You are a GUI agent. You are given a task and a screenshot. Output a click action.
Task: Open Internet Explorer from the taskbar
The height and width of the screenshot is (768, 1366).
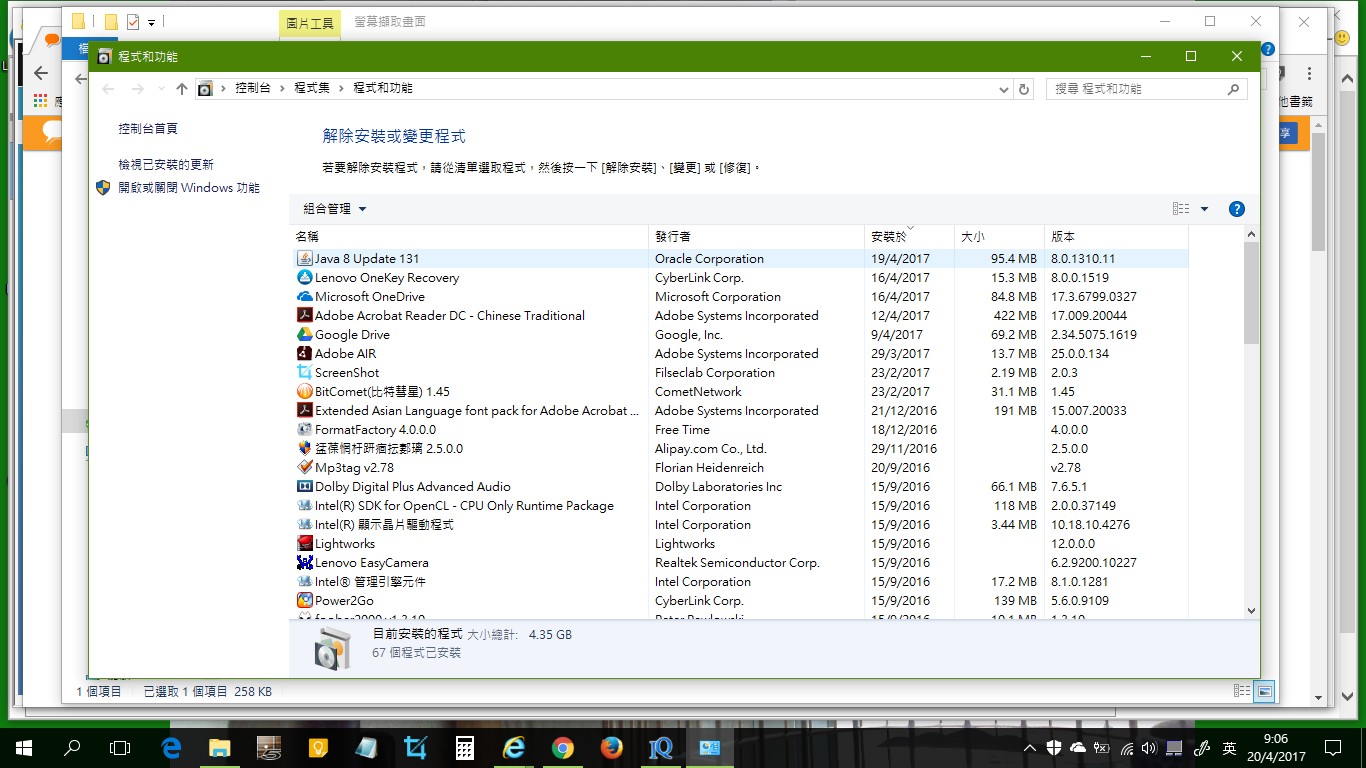point(513,747)
